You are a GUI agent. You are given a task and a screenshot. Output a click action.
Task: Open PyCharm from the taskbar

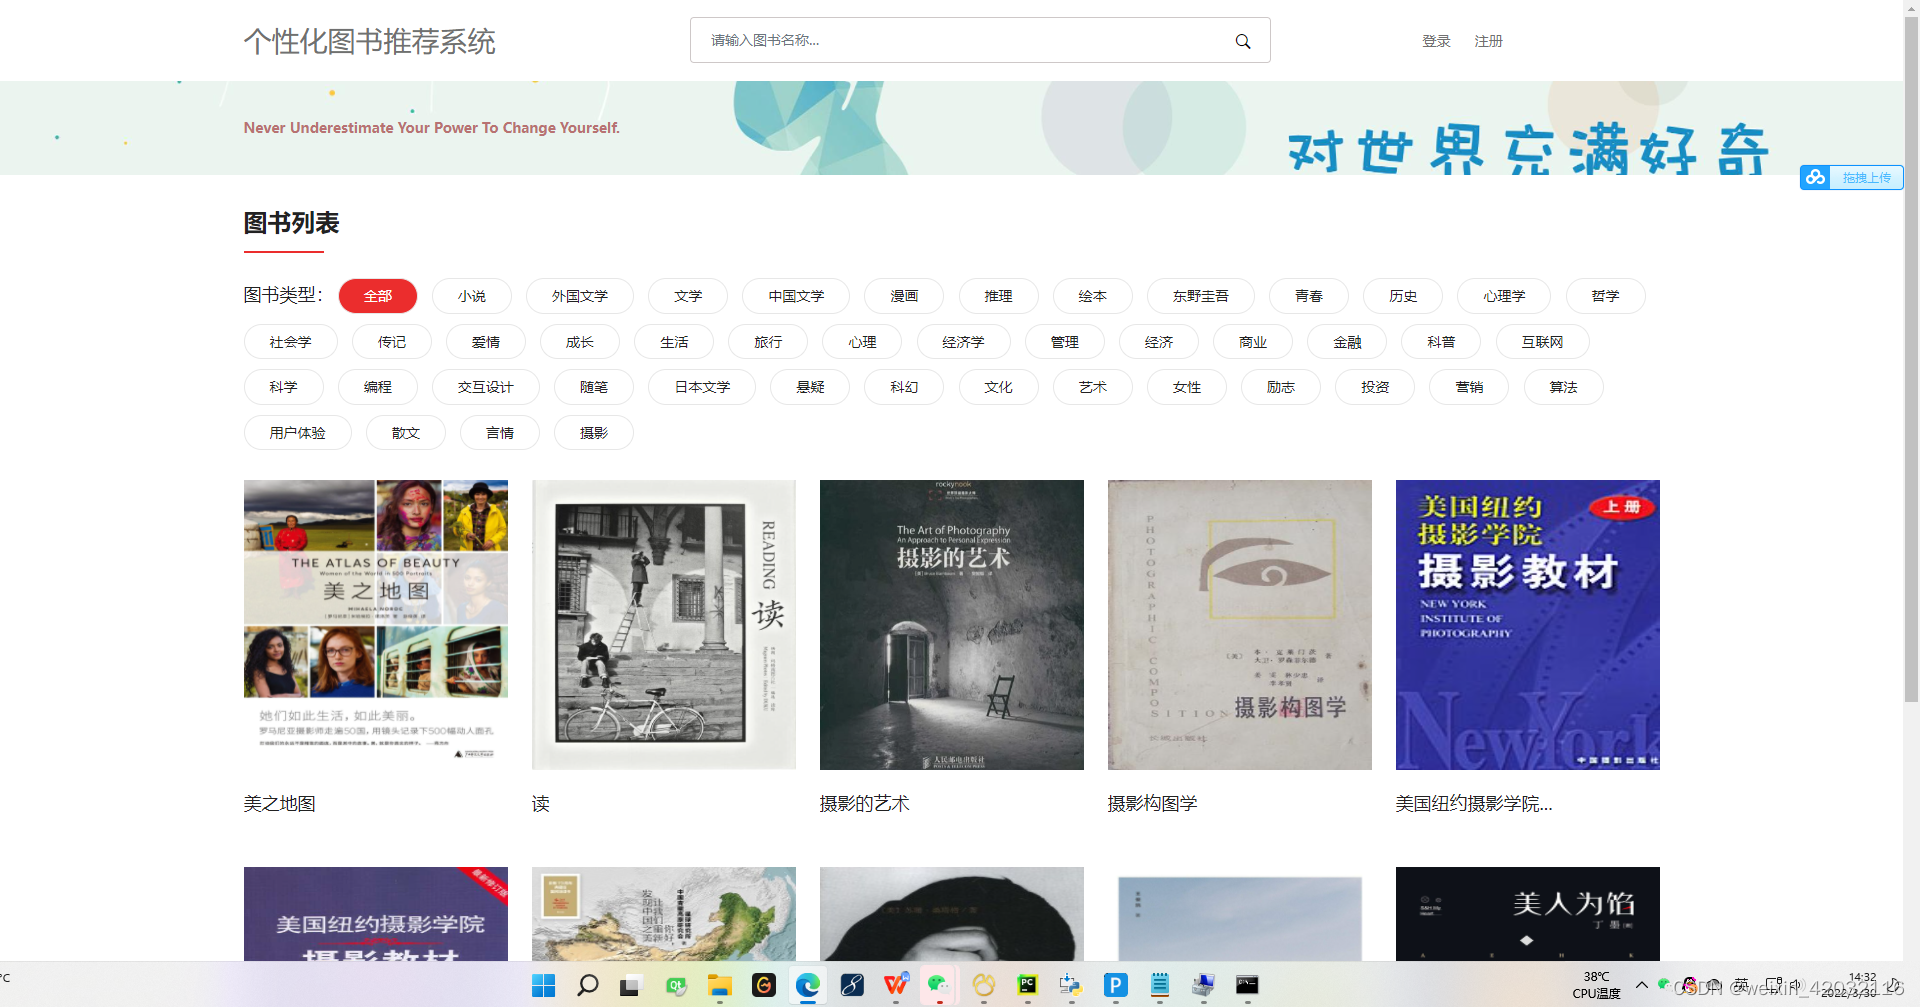click(1027, 986)
